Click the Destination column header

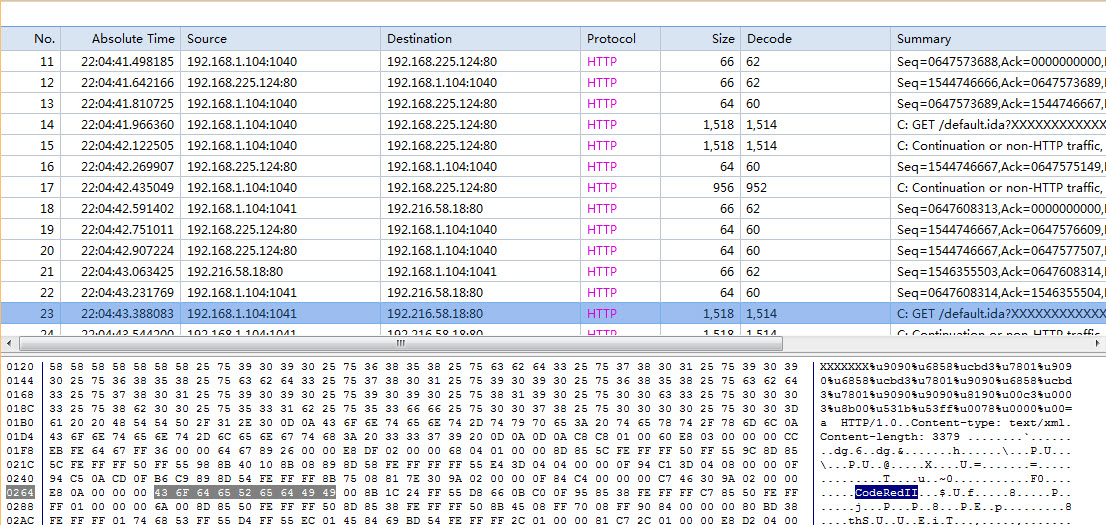(x=419, y=39)
